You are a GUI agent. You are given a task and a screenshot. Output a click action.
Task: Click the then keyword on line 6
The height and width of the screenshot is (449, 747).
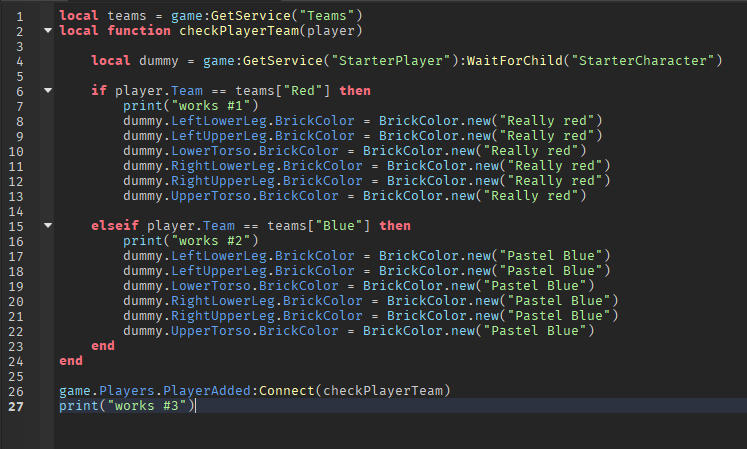click(x=355, y=91)
